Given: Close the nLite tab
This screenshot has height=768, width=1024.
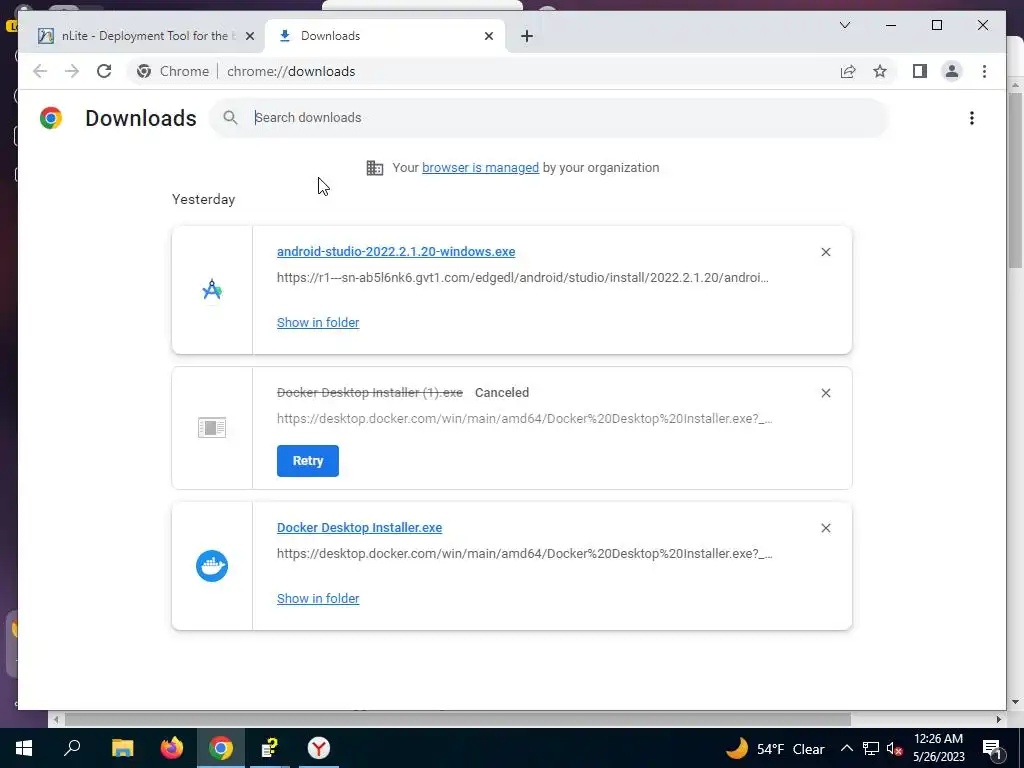Looking at the screenshot, I should [x=249, y=36].
